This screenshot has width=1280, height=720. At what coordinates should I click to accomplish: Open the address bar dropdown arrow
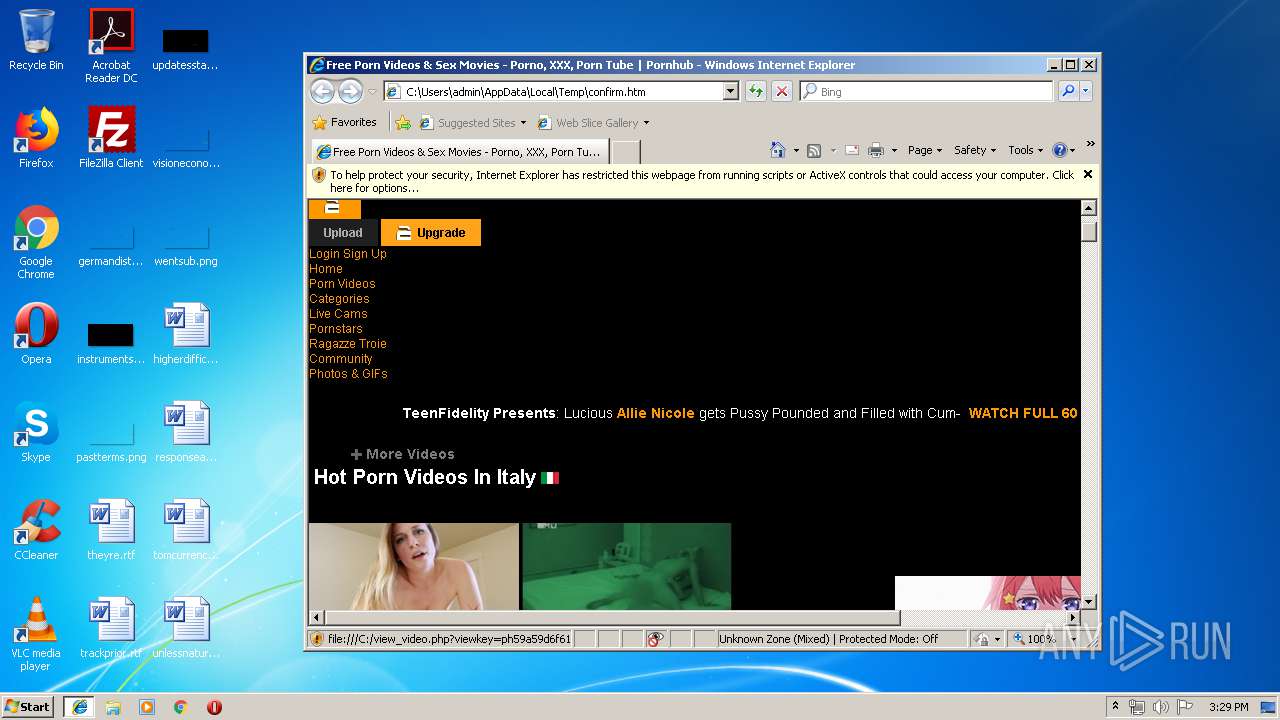730,91
